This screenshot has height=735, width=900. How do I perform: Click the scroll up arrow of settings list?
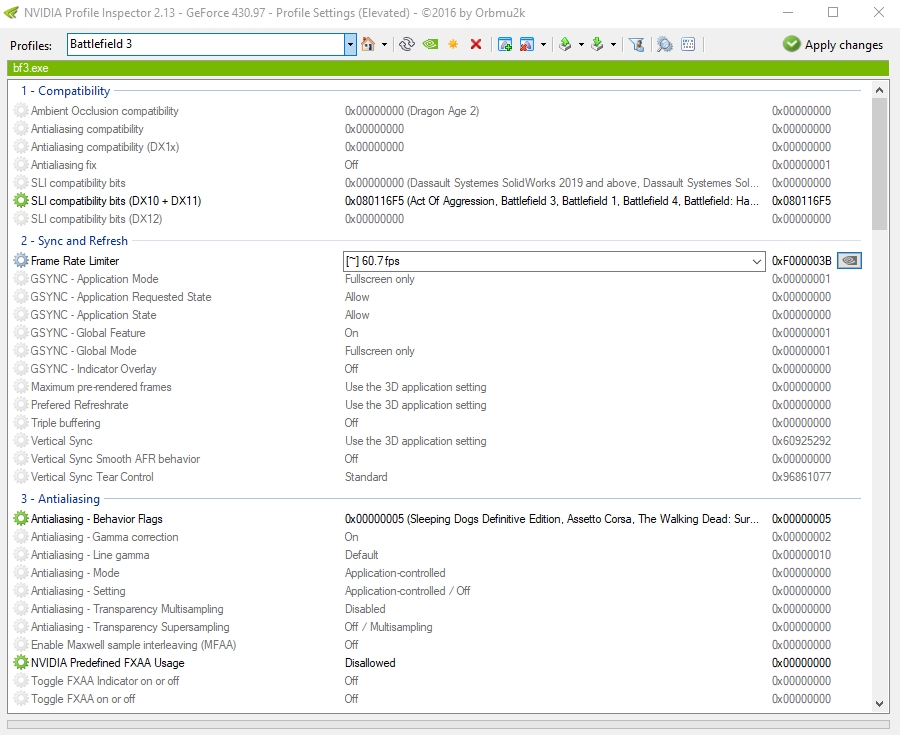(x=879, y=90)
